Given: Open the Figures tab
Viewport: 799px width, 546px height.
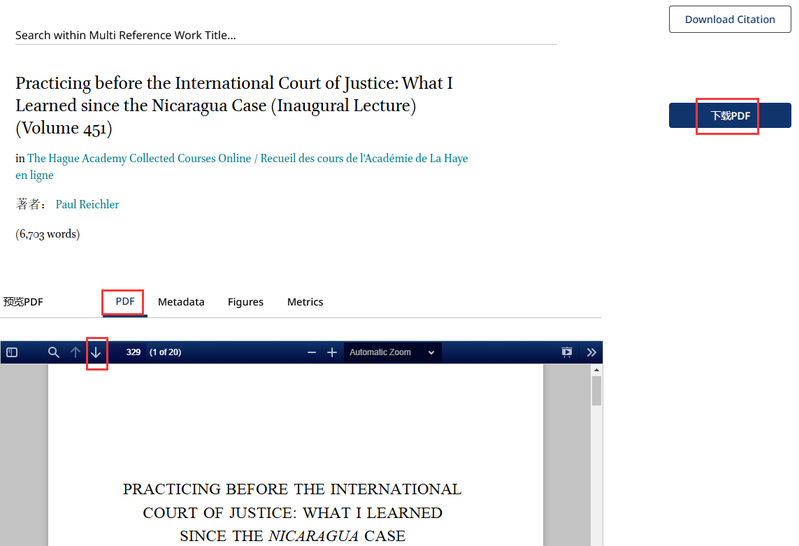Looking at the screenshot, I should pyautogui.click(x=245, y=302).
